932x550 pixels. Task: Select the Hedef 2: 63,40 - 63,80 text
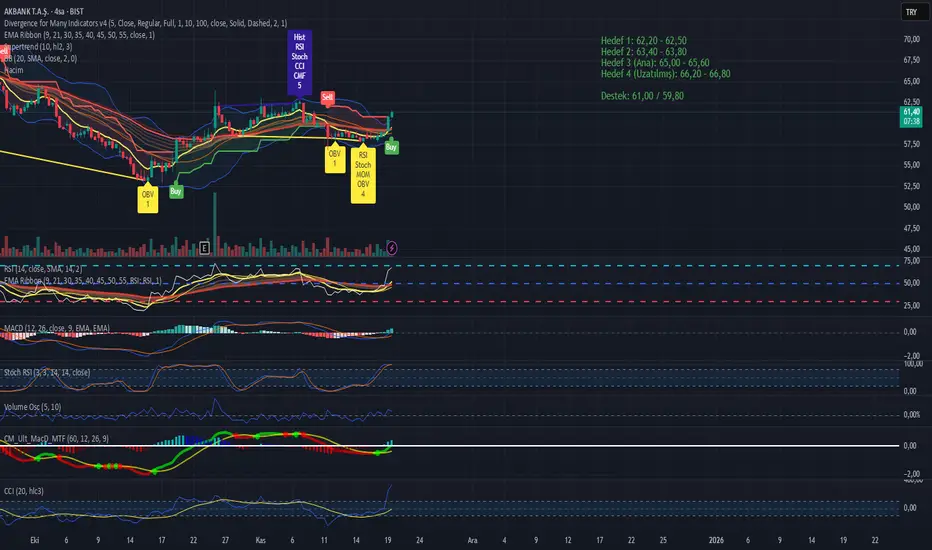[x=644, y=51]
